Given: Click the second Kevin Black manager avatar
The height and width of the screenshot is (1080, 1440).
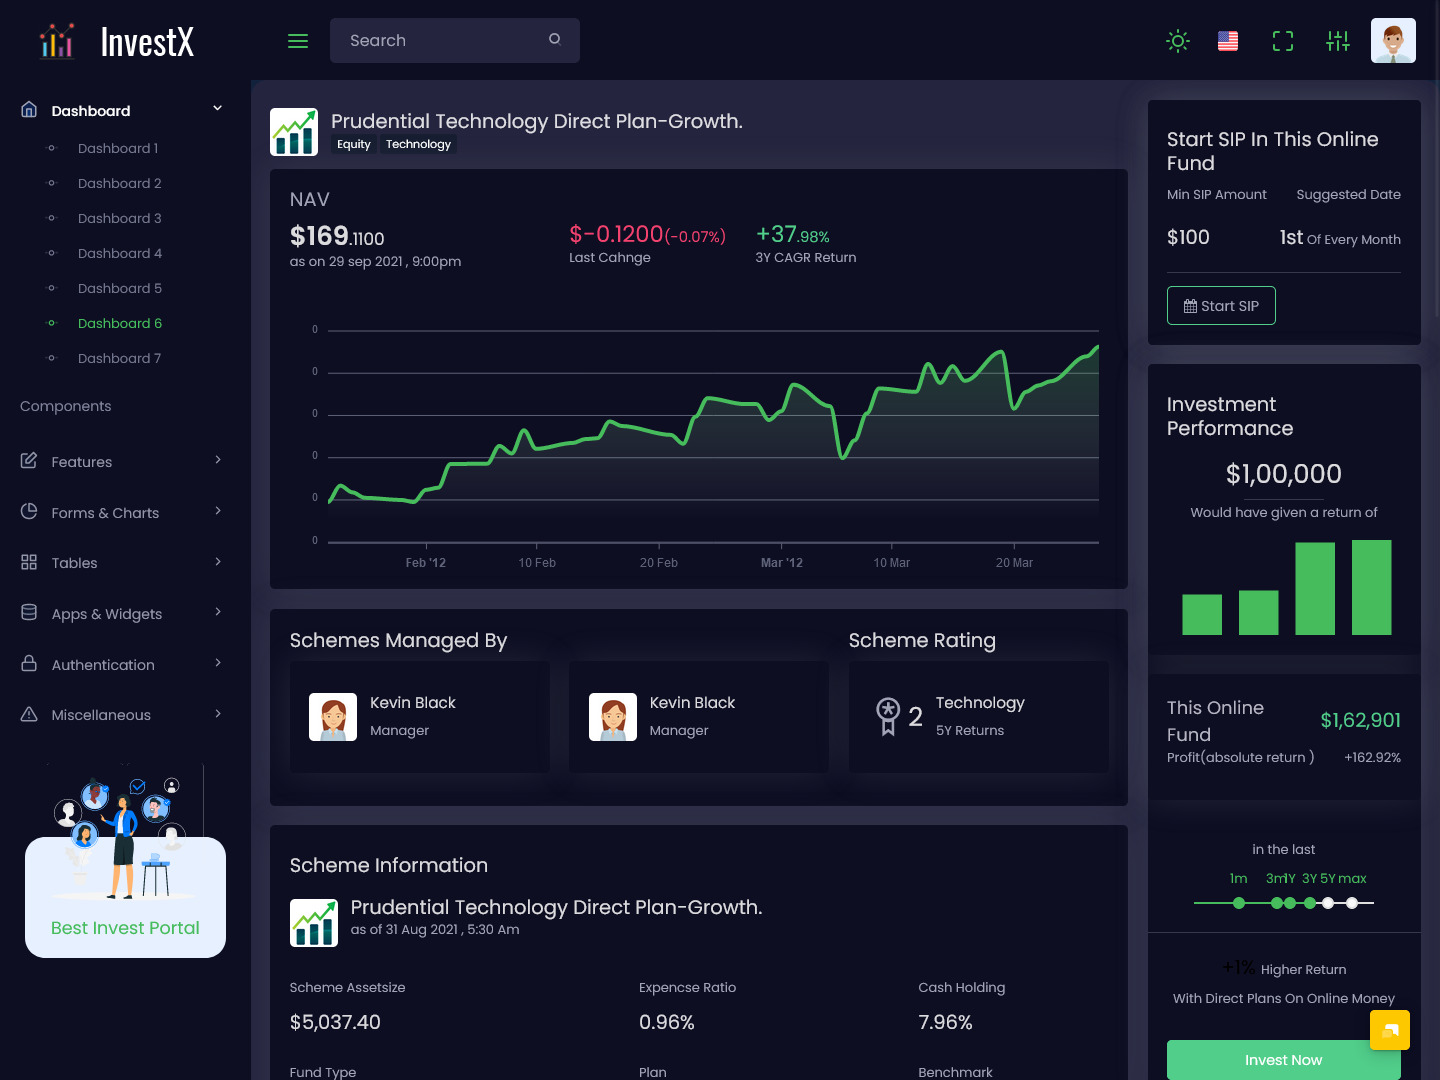Looking at the screenshot, I should pyautogui.click(x=613, y=717).
